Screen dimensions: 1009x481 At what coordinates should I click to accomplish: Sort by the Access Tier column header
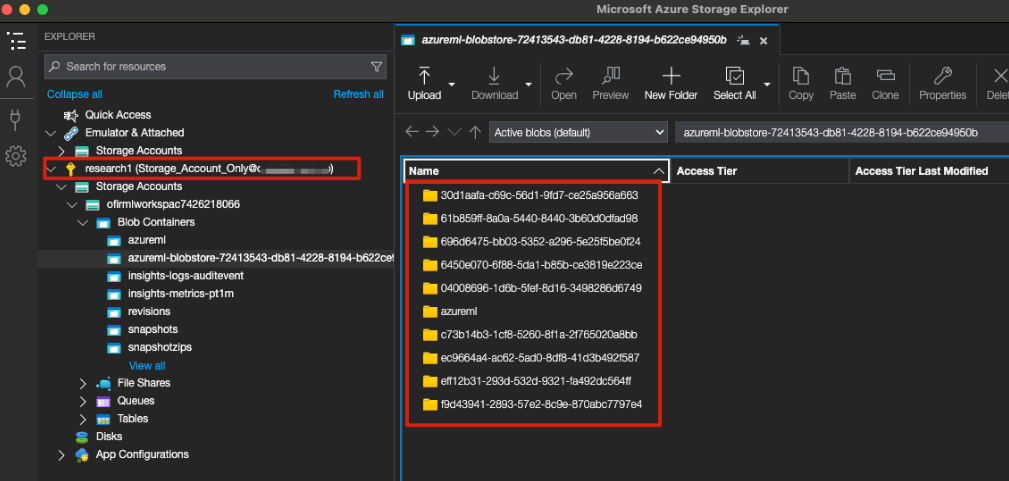click(x=759, y=171)
